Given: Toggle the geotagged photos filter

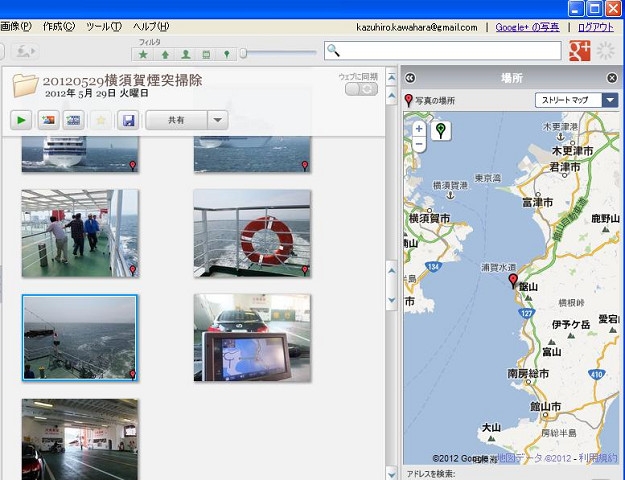Looking at the screenshot, I should 227,54.
